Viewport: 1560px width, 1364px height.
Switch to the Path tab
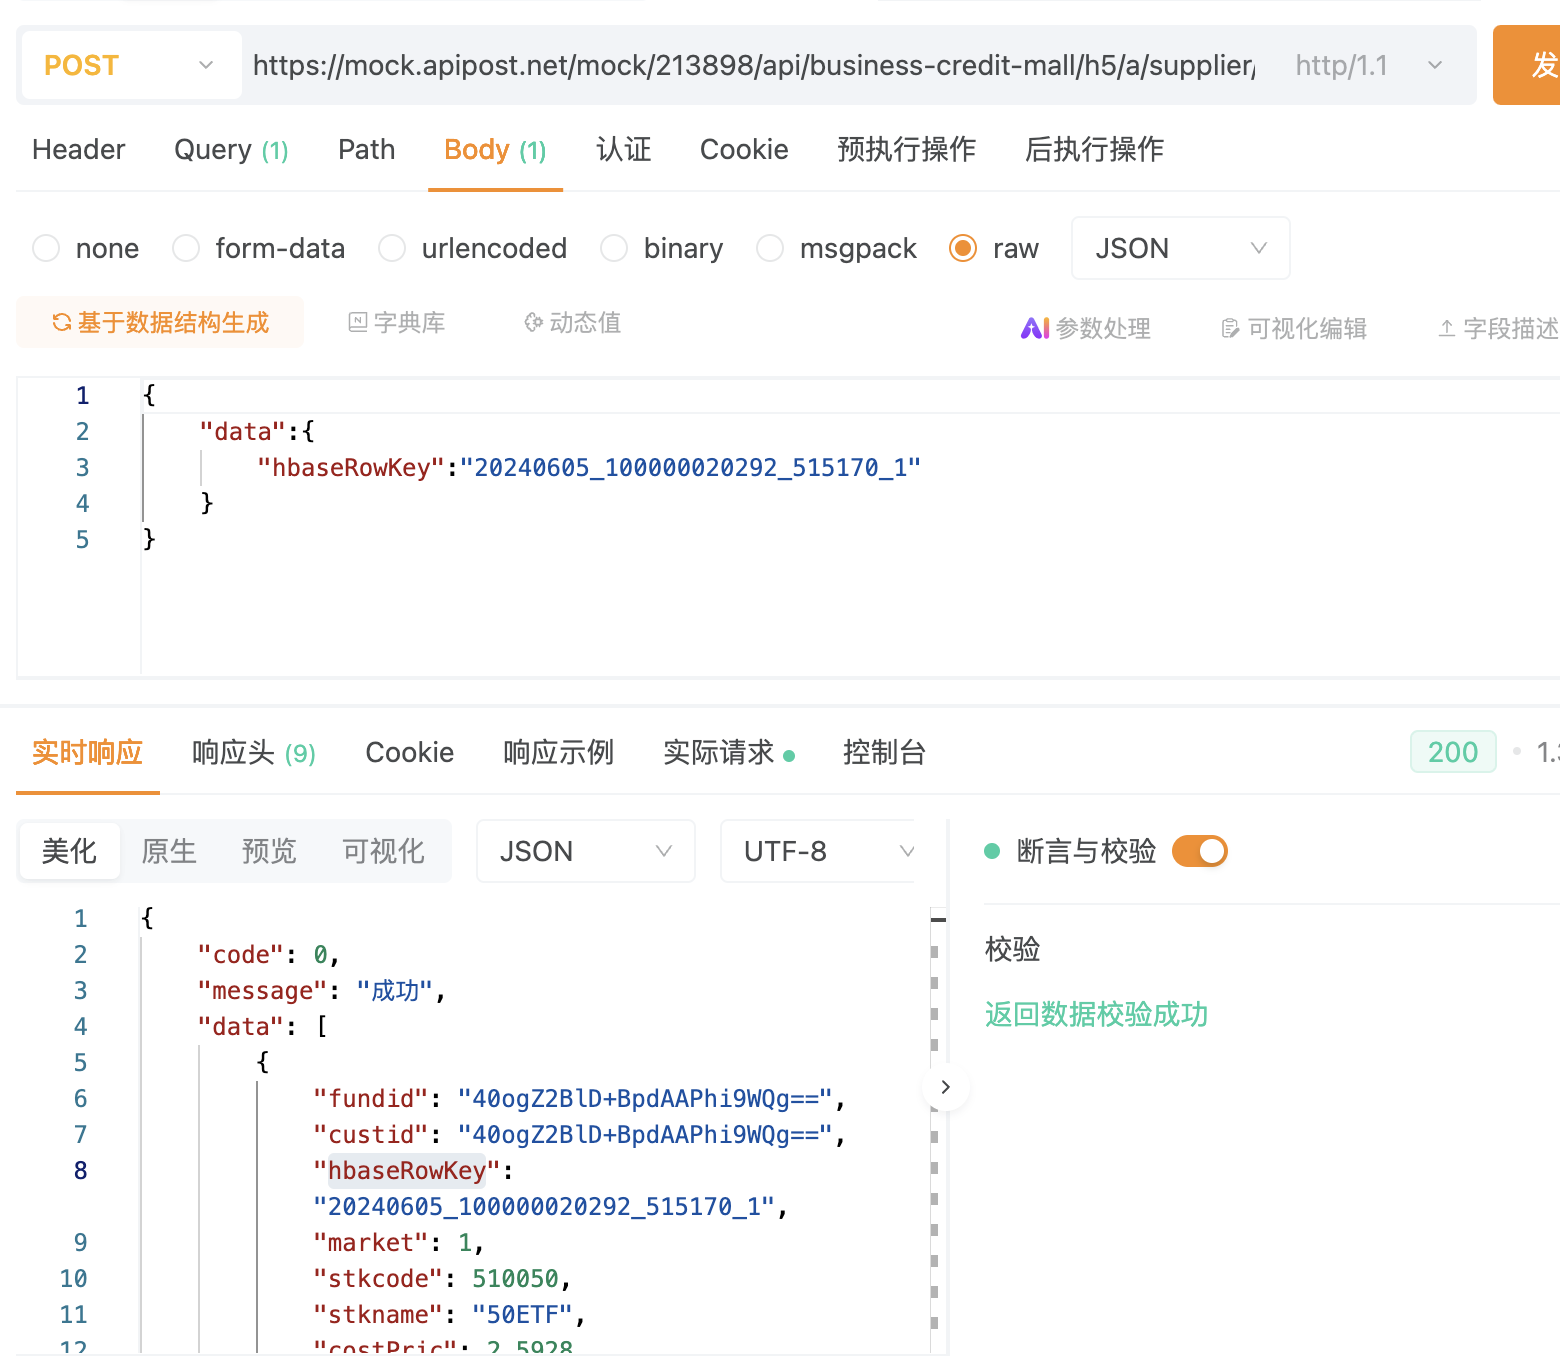366,150
